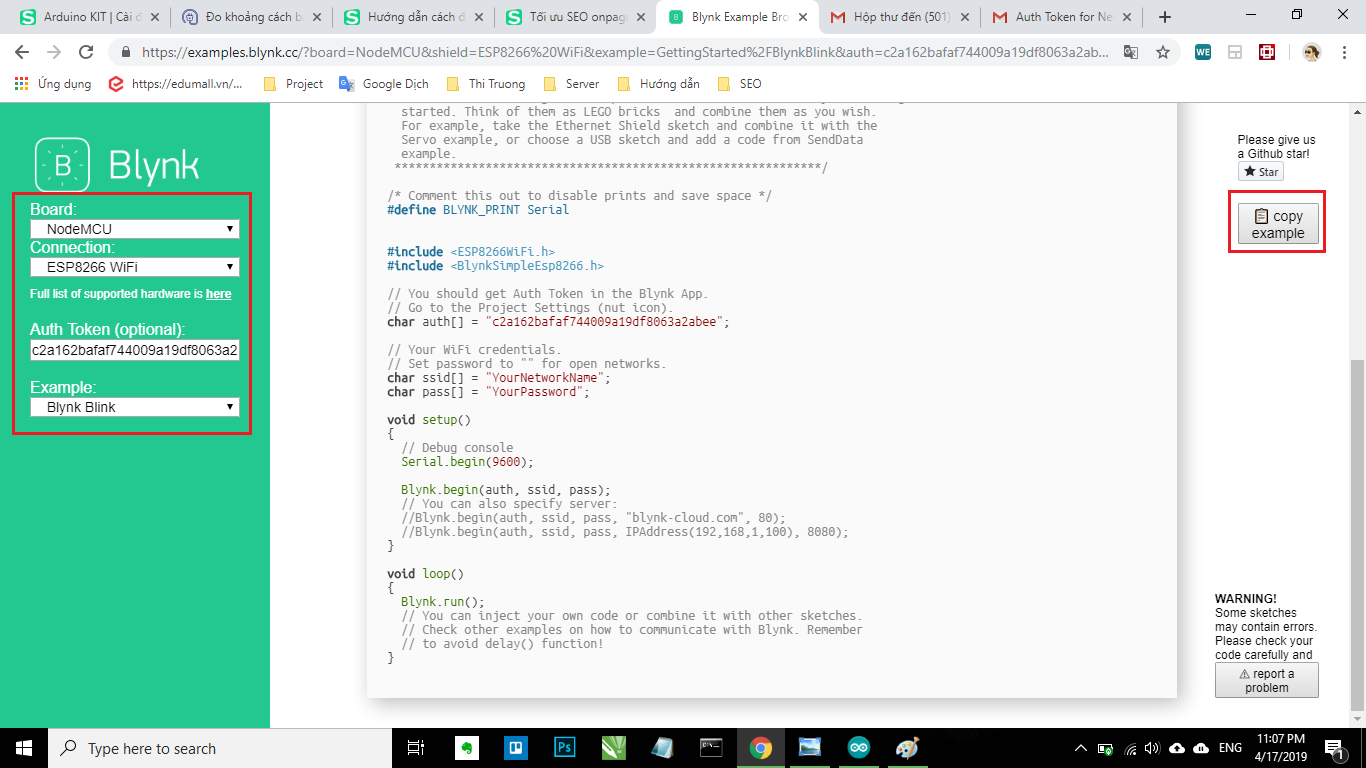Click the browser forward arrow
Image resolution: width=1366 pixels, height=768 pixels.
55,52
